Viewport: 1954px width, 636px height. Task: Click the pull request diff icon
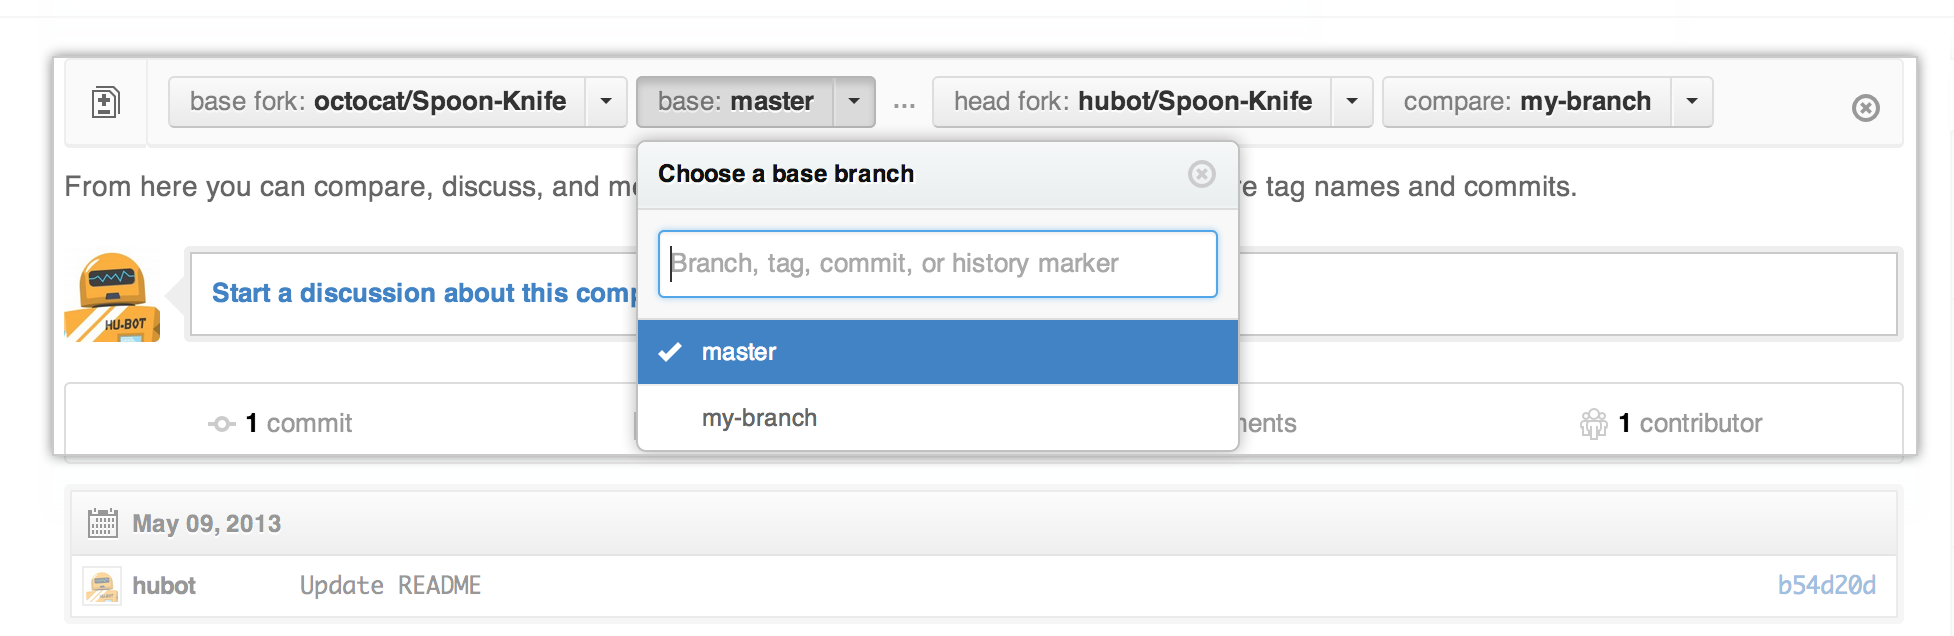pos(105,102)
